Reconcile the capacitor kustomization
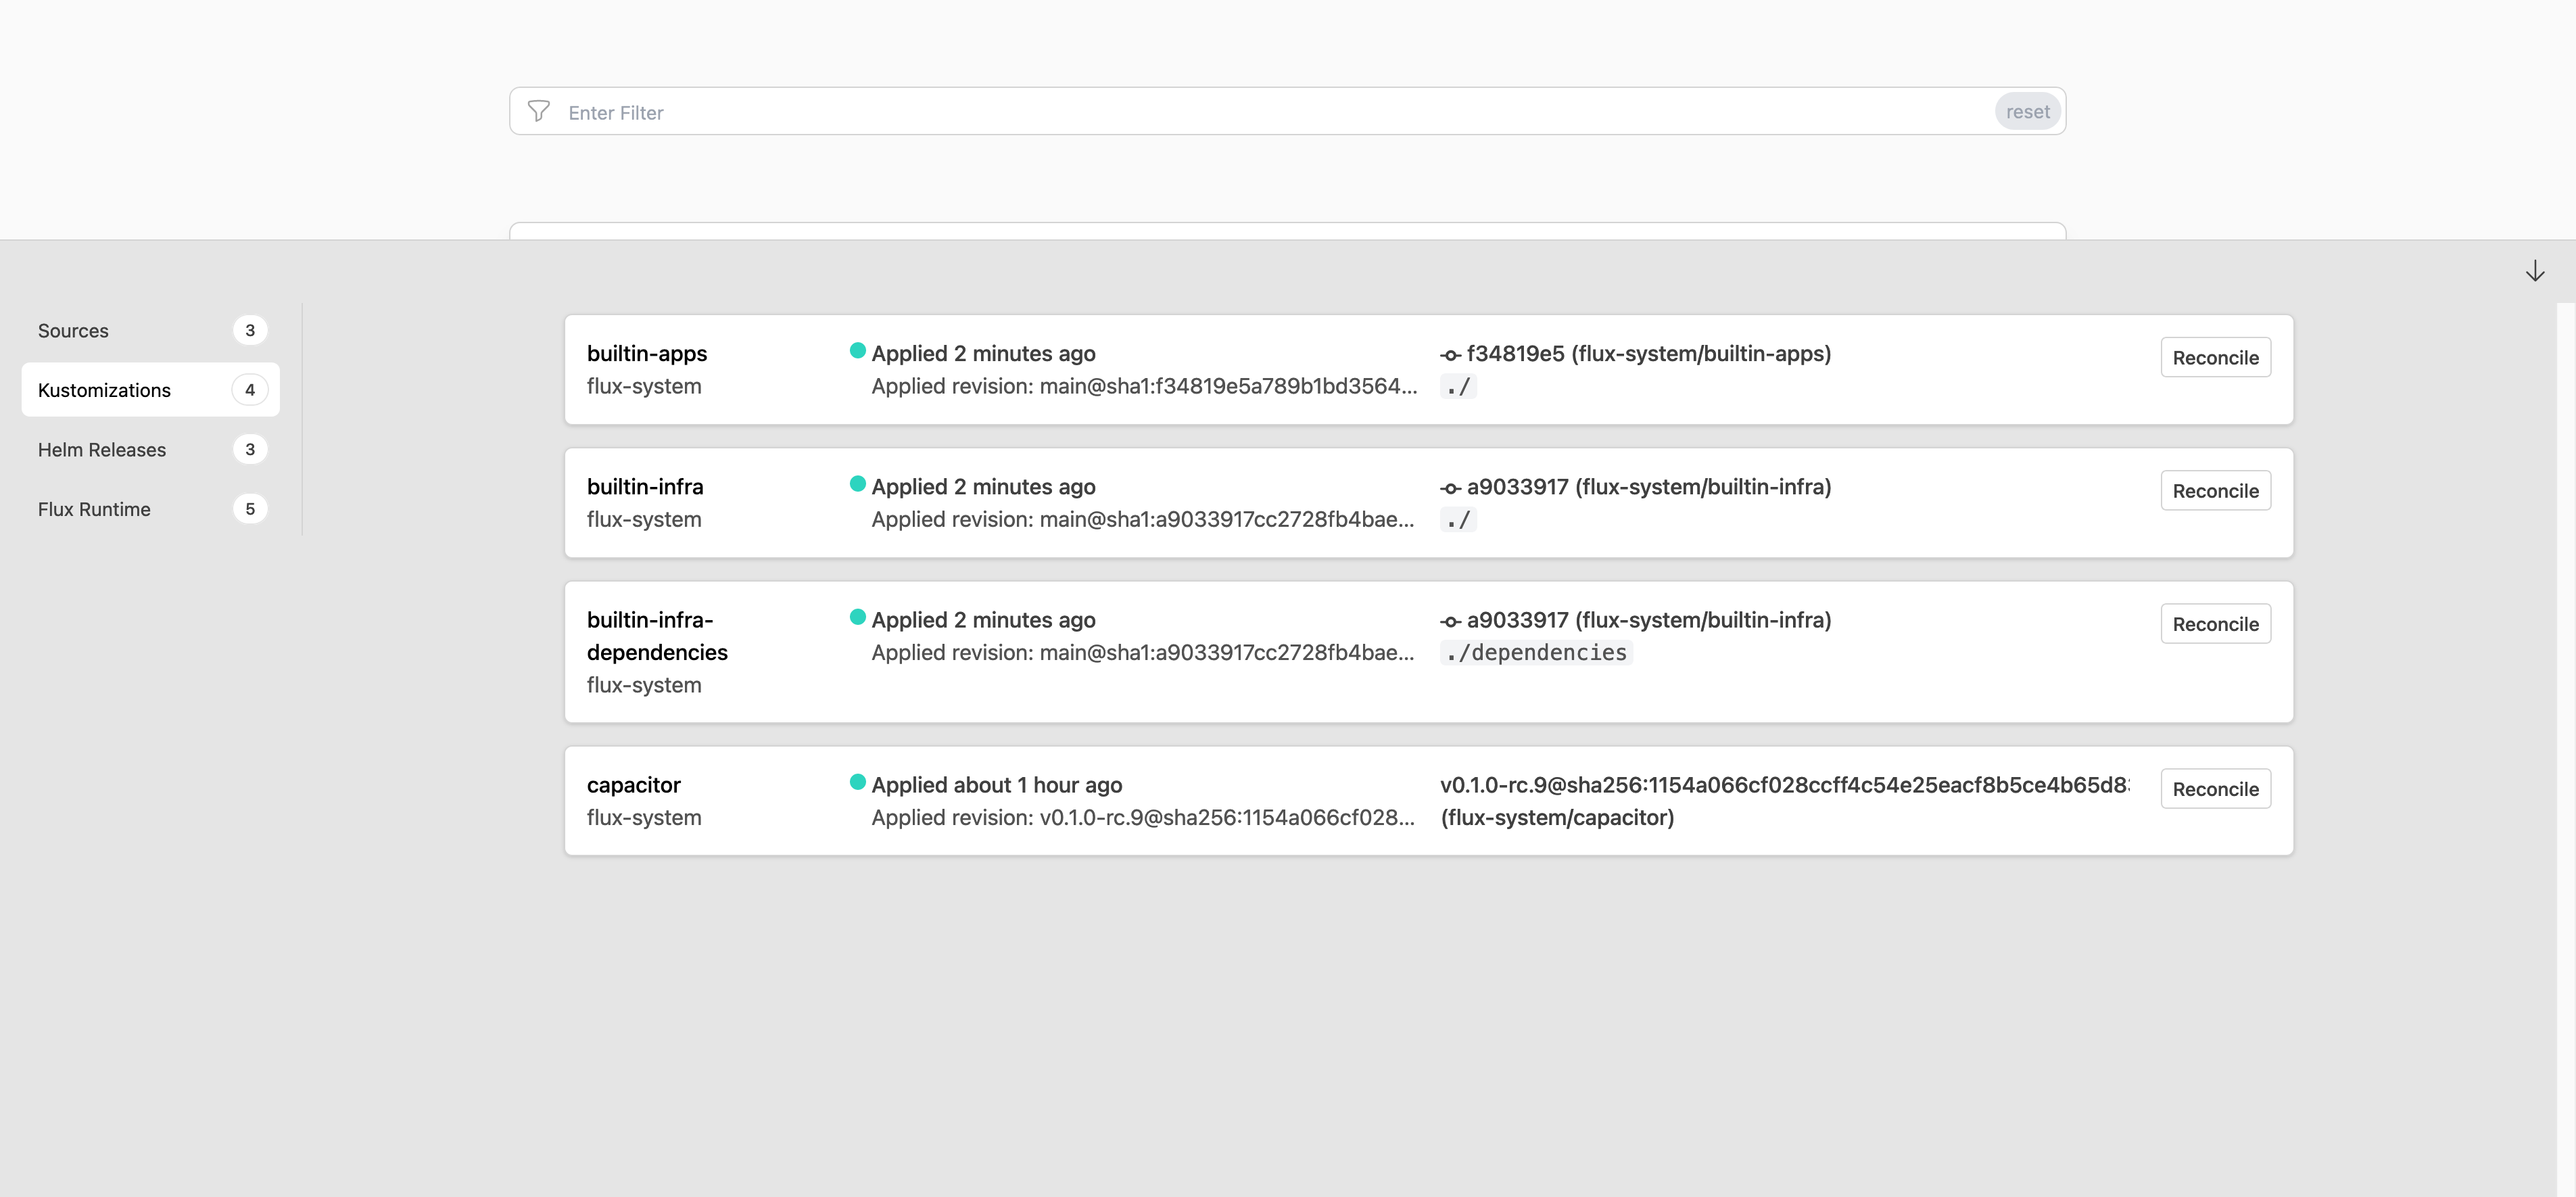The width and height of the screenshot is (2576, 1197). [2215, 788]
